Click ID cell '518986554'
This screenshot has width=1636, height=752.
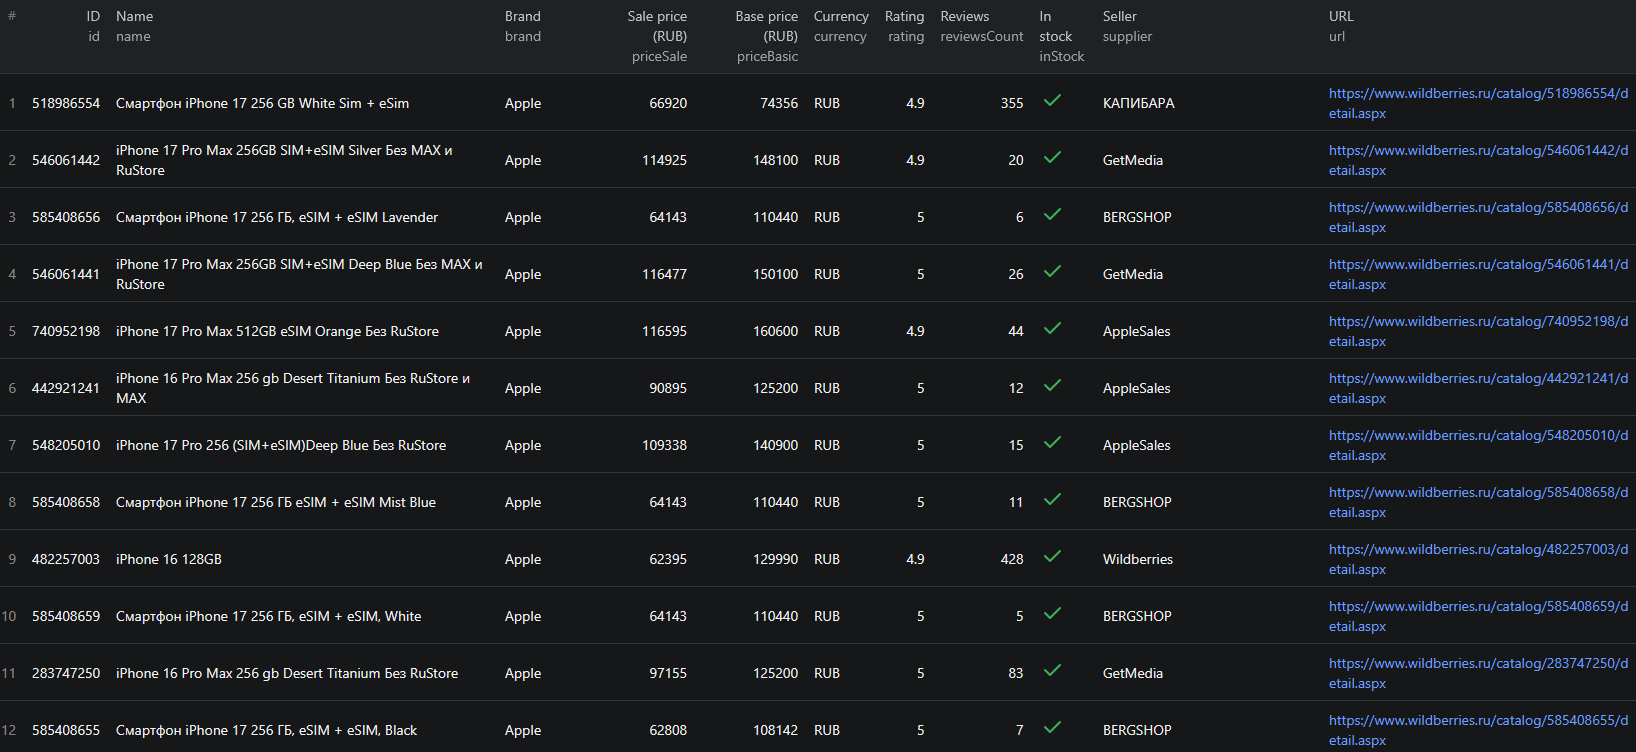click(66, 103)
